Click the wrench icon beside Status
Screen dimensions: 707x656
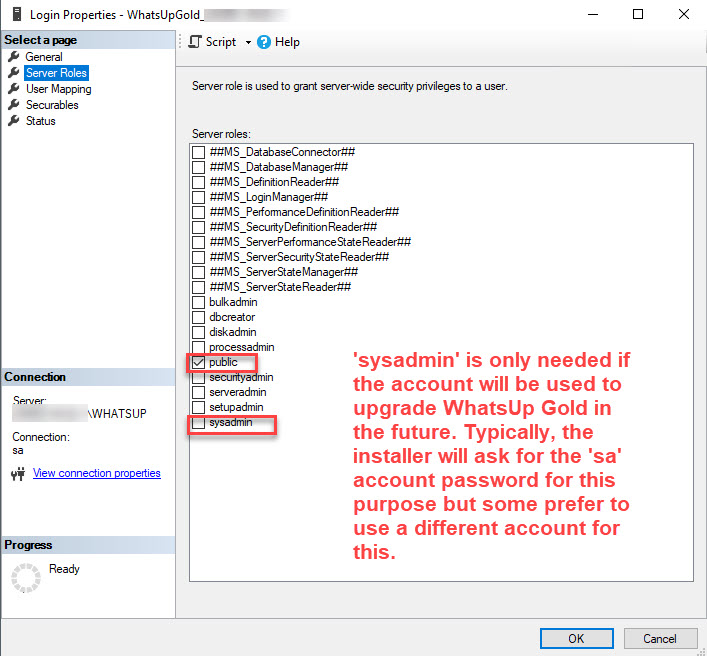point(14,120)
